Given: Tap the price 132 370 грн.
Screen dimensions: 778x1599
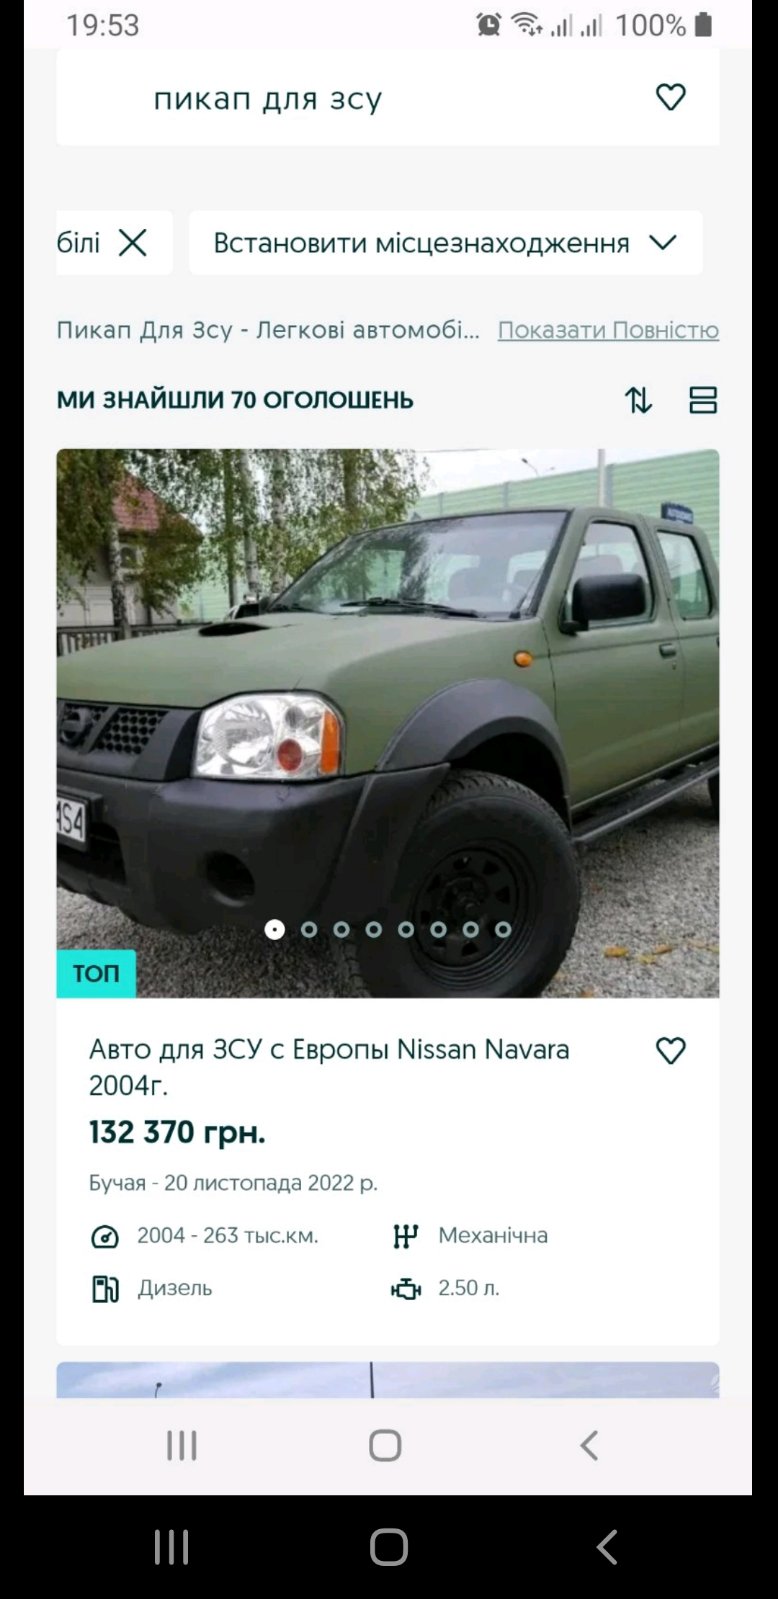Looking at the screenshot, I should 177,1132.
